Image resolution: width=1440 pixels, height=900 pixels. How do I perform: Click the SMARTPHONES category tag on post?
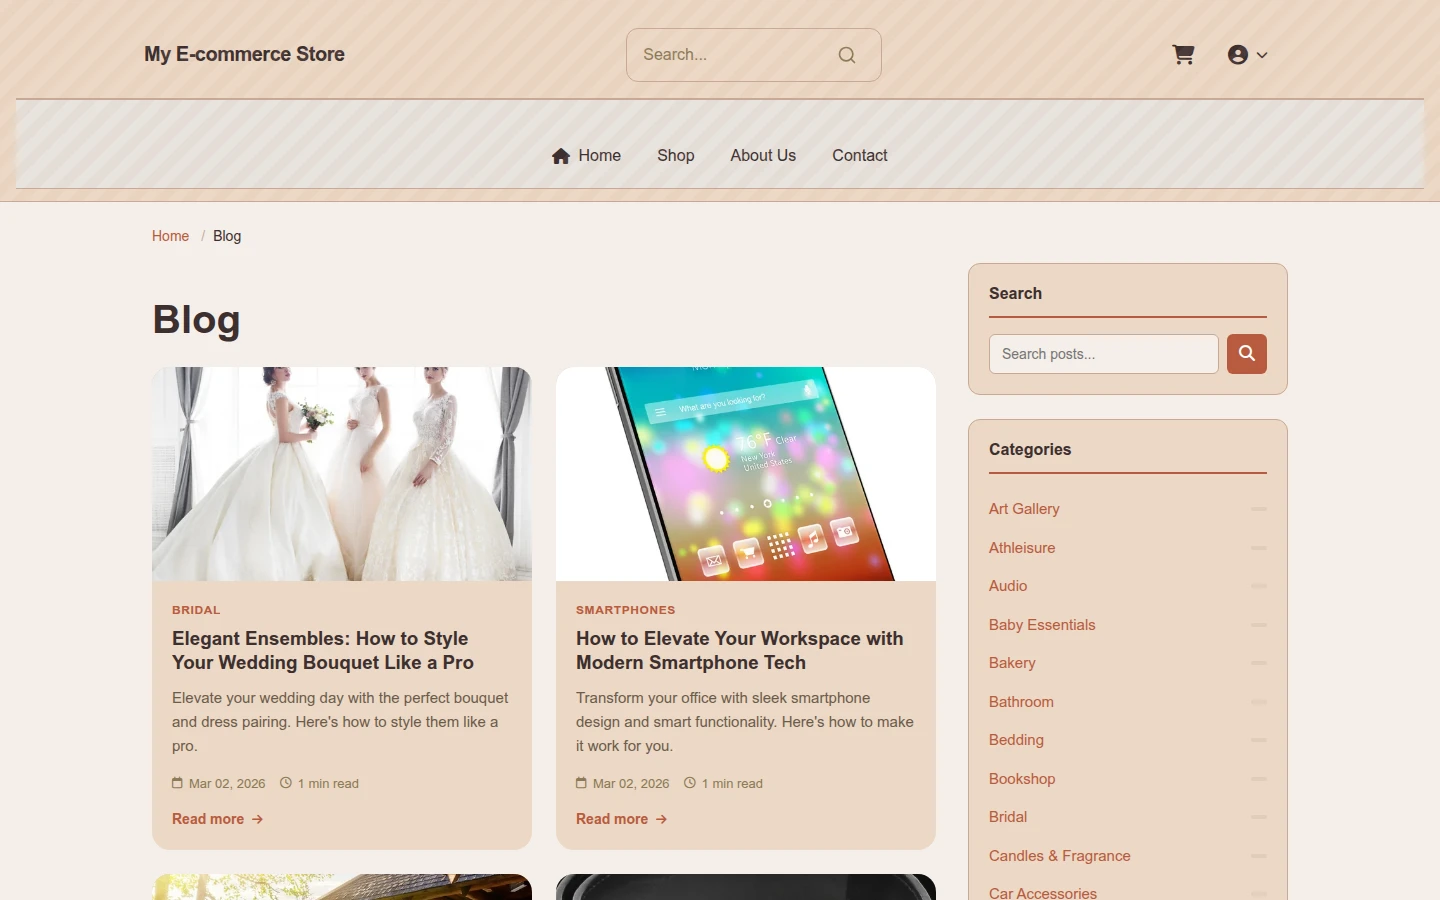(x=626, y=610)
